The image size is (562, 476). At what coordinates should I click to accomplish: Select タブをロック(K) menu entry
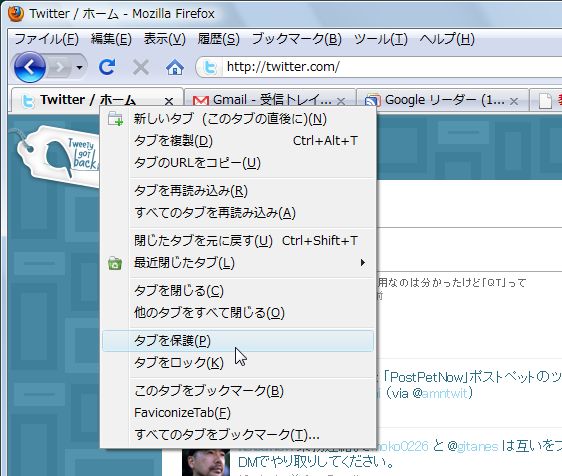pos(238,363)
